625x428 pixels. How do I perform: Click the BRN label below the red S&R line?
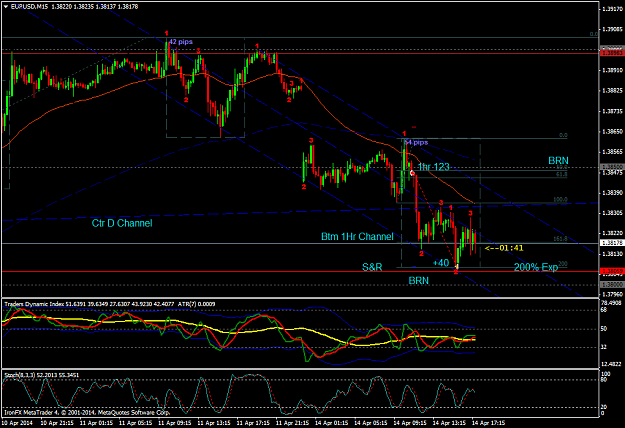click(x=419, y=281)
